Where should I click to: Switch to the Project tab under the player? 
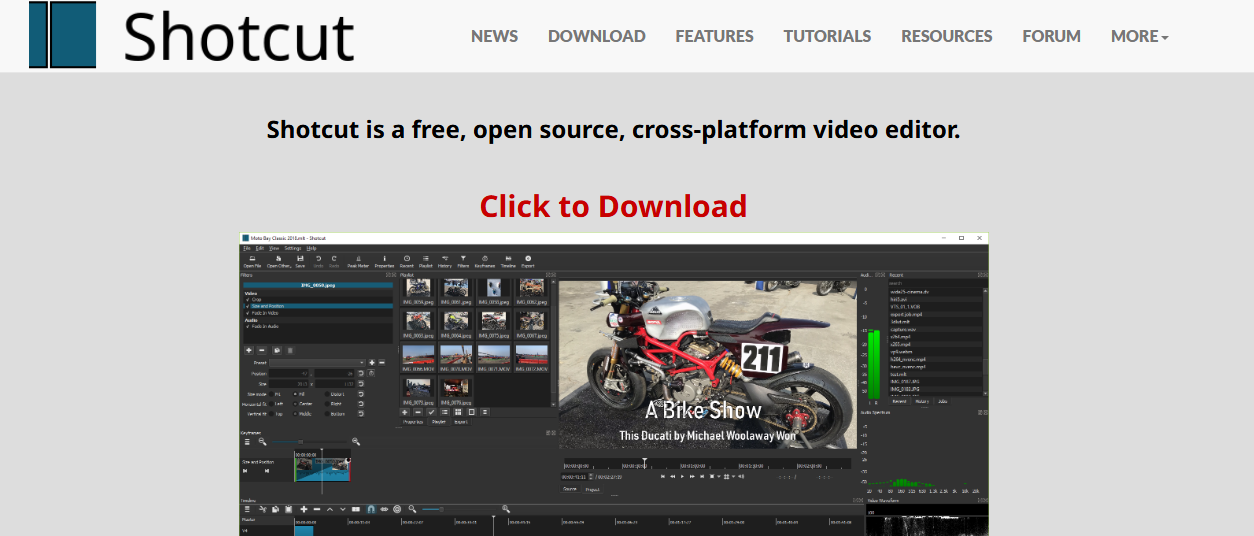(593, 489)
